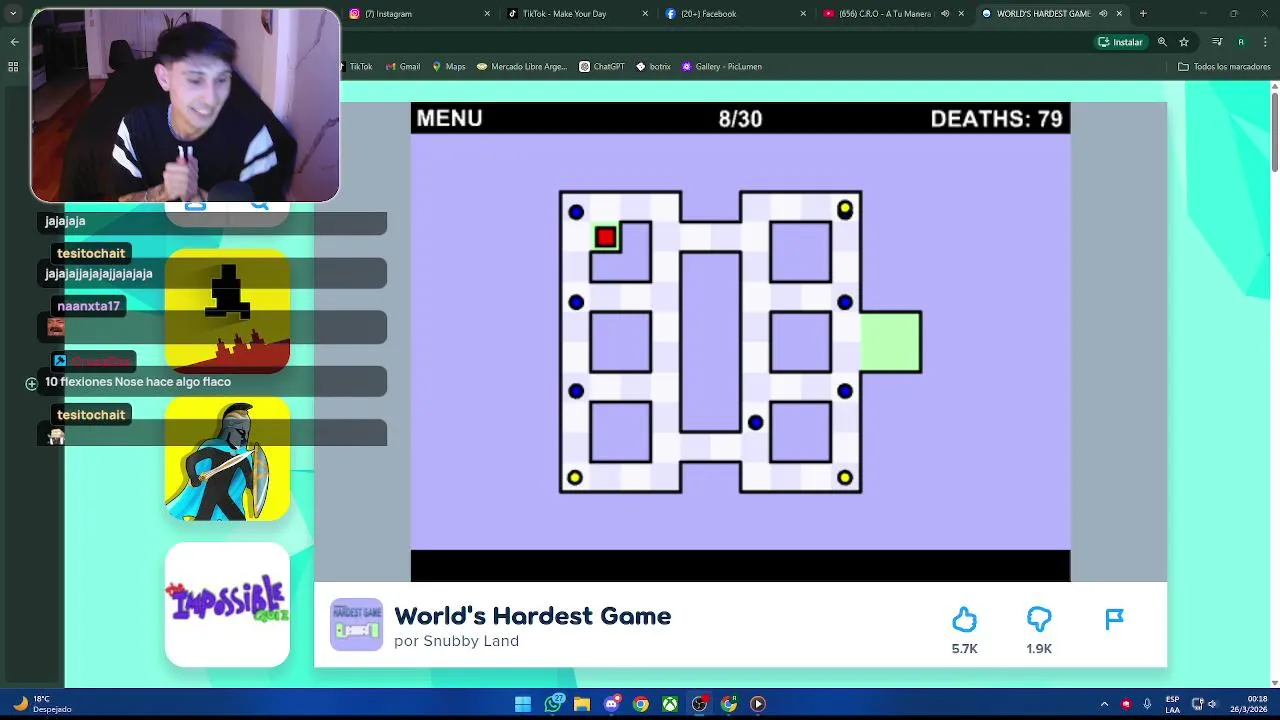Open the Impossible Quiz game thumbnail
The image size is (1280, 720).
tap(227, 605)
